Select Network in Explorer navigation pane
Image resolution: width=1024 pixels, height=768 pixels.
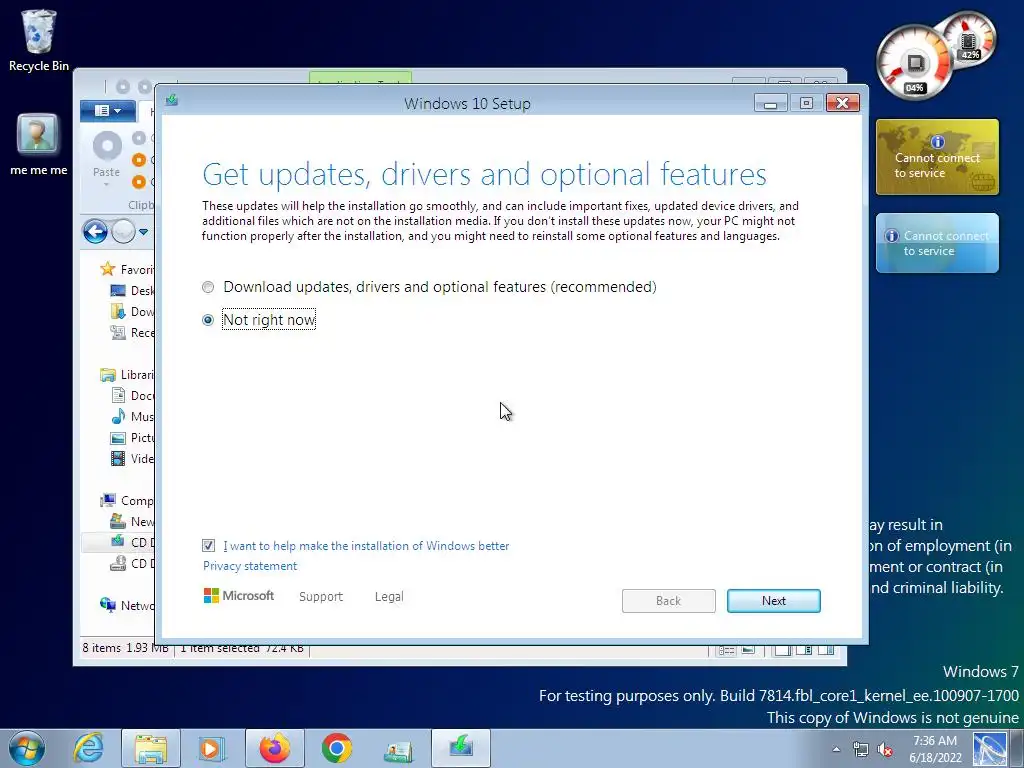coord(127,605)
